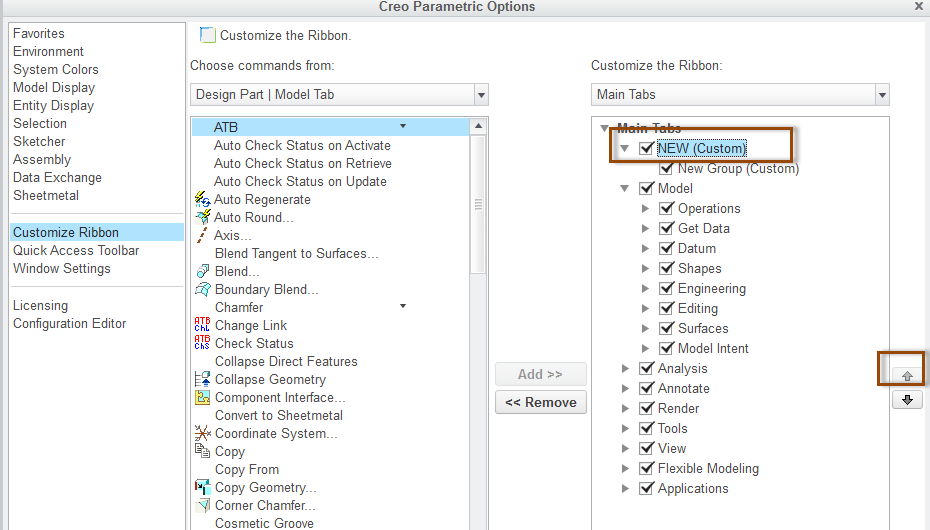Click the ATB Change Link icon

click(202, 325)
